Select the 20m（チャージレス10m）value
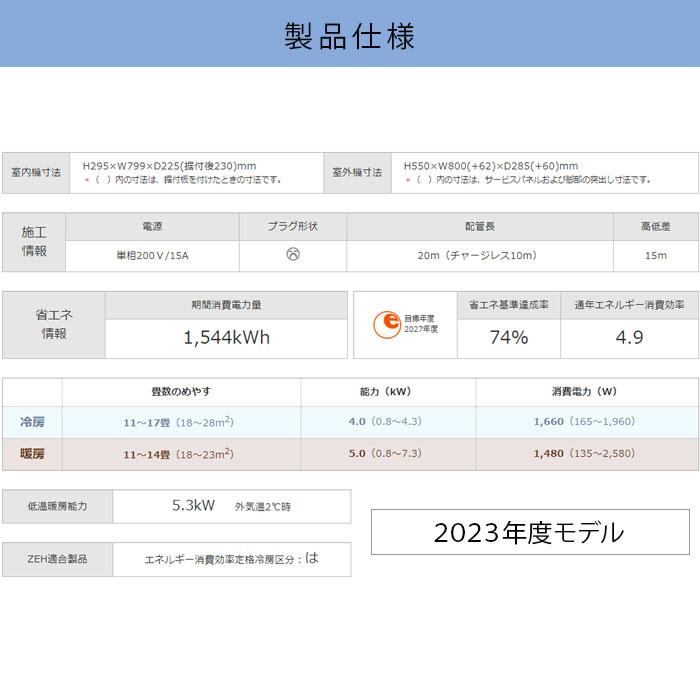The height and width of the screenshot is (700, 700). [477, 255]
